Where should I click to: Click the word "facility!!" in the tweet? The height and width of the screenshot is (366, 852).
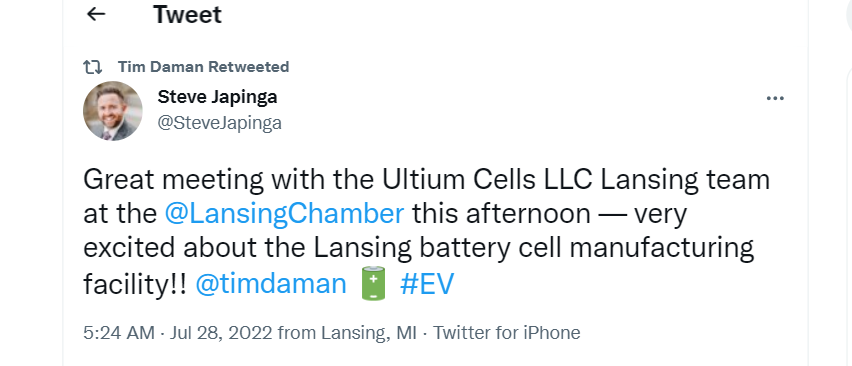pyautogui.click(x=135, y=283)
